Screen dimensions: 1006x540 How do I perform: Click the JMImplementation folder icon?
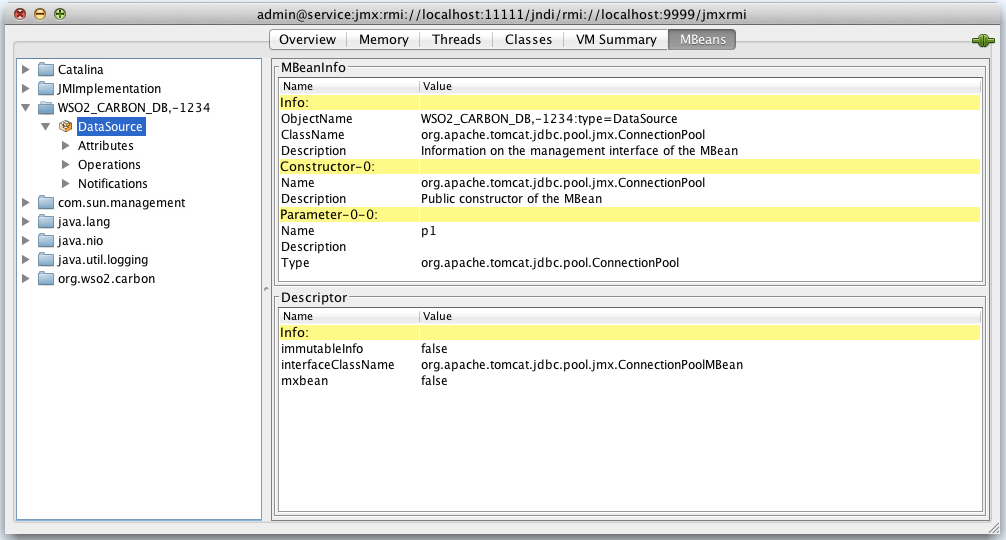[46, 89]
